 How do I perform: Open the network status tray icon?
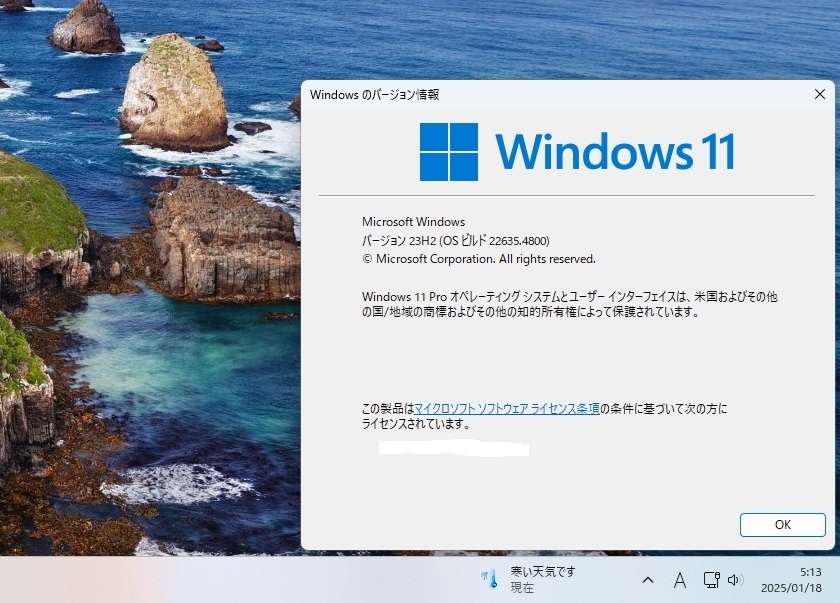point(711,579)
